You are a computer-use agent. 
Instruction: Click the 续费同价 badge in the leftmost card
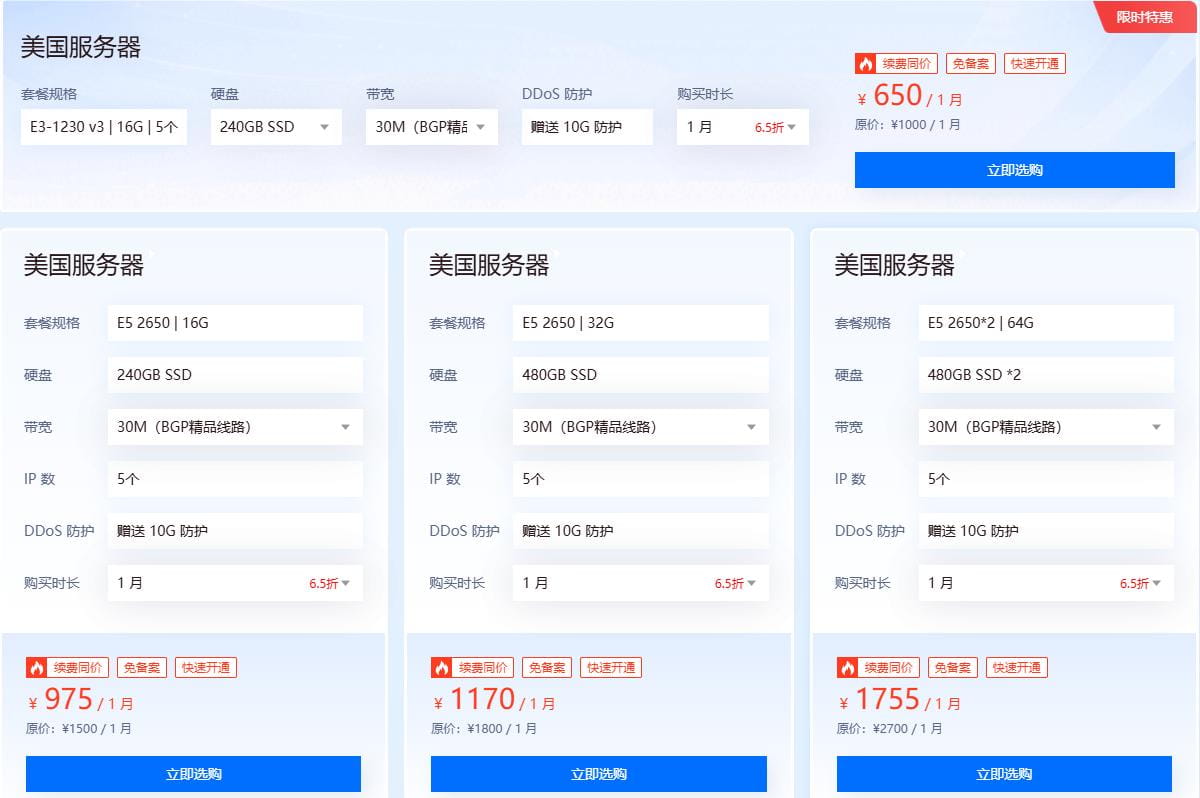point(81,667)
